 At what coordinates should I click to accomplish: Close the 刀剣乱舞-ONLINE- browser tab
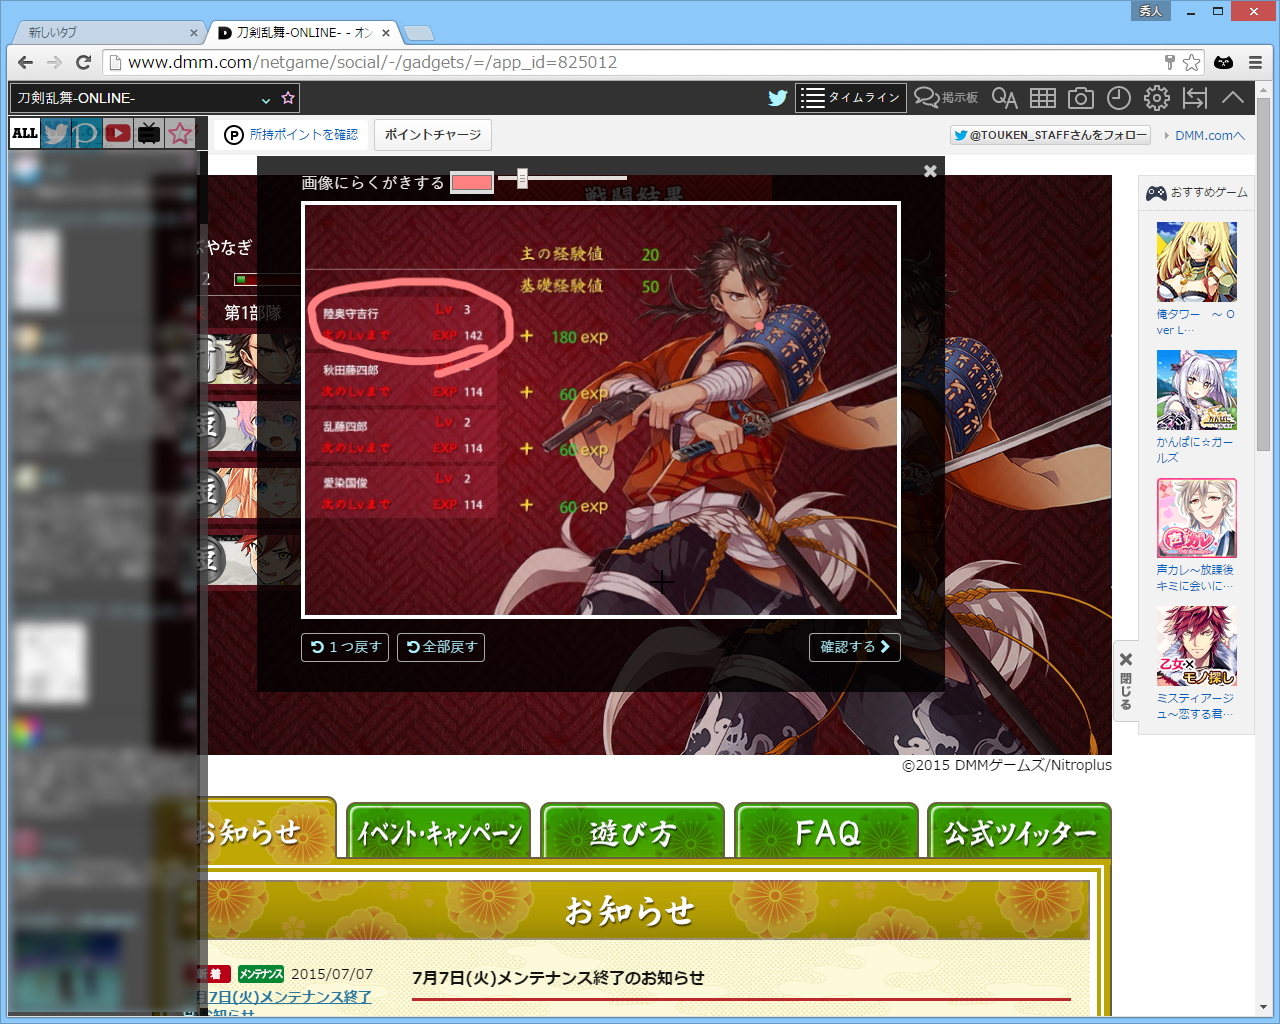click(386, 33)
